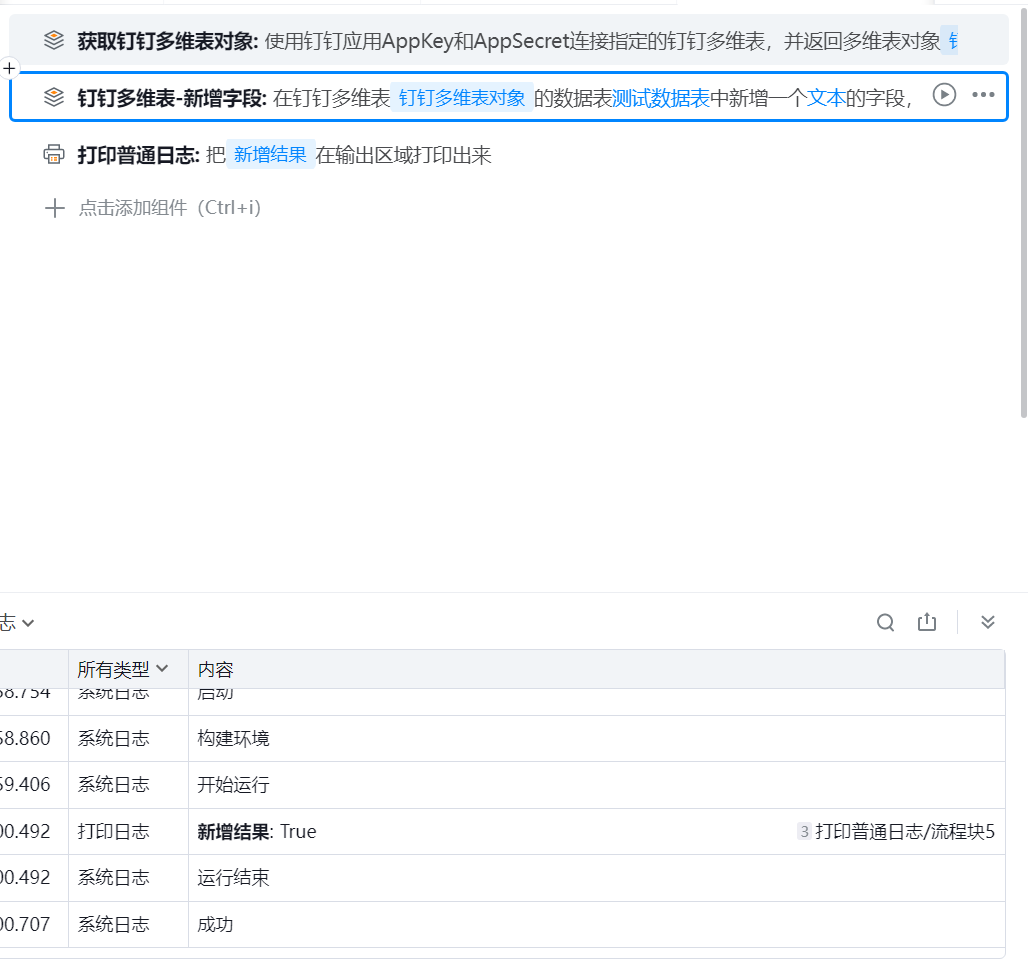Expand the log panel title dropdown

(27, 623)
